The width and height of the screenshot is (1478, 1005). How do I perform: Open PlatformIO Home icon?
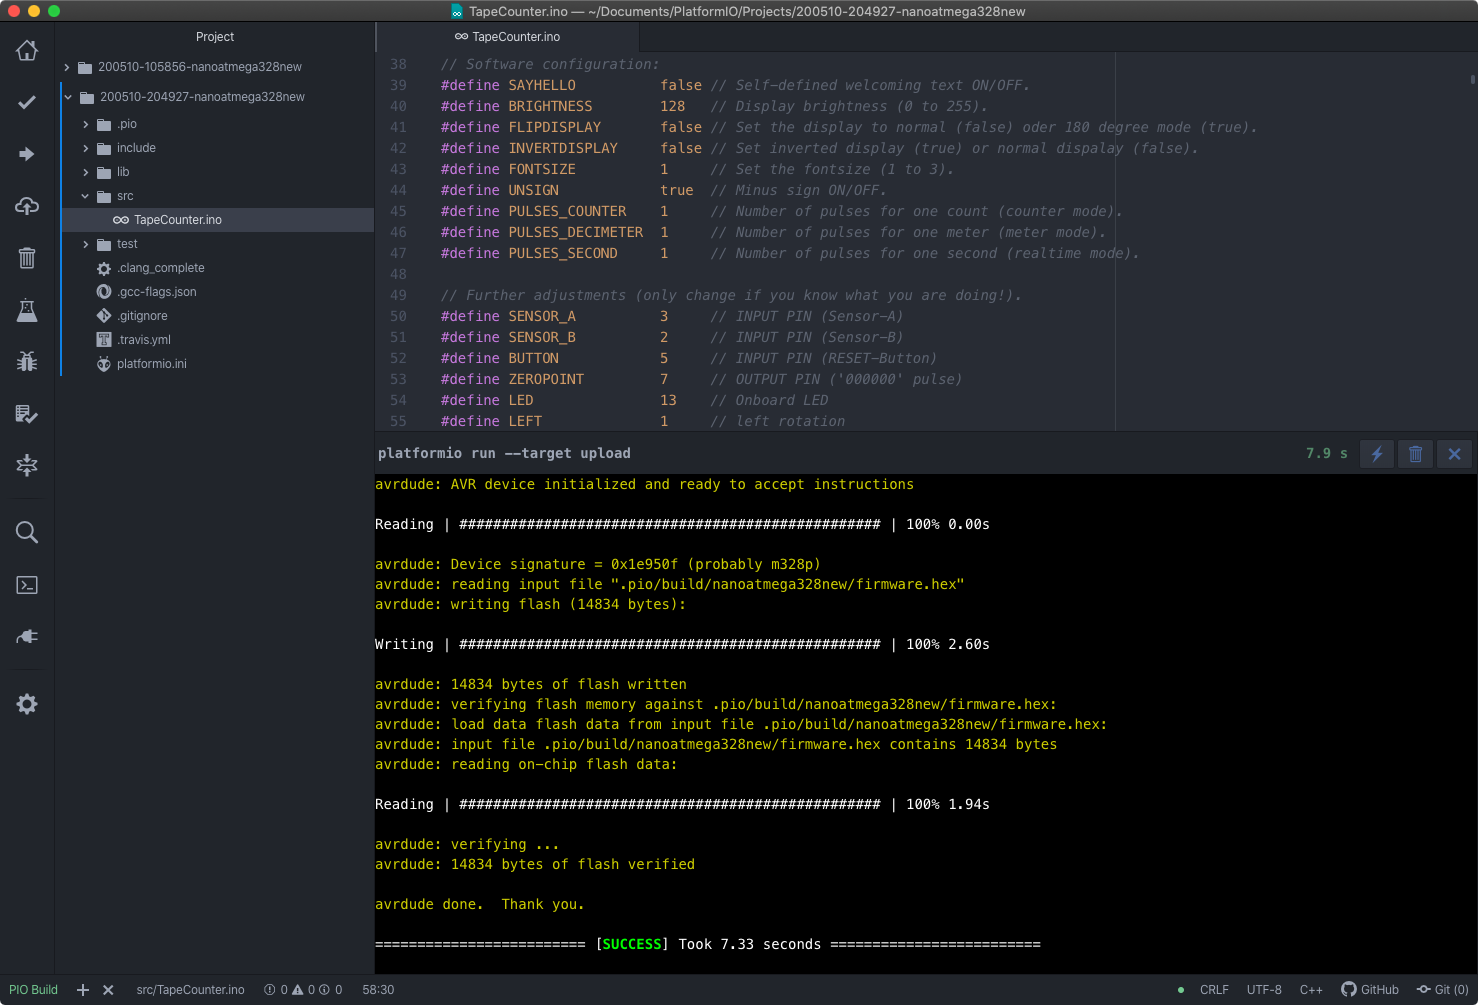pos(27,50)
